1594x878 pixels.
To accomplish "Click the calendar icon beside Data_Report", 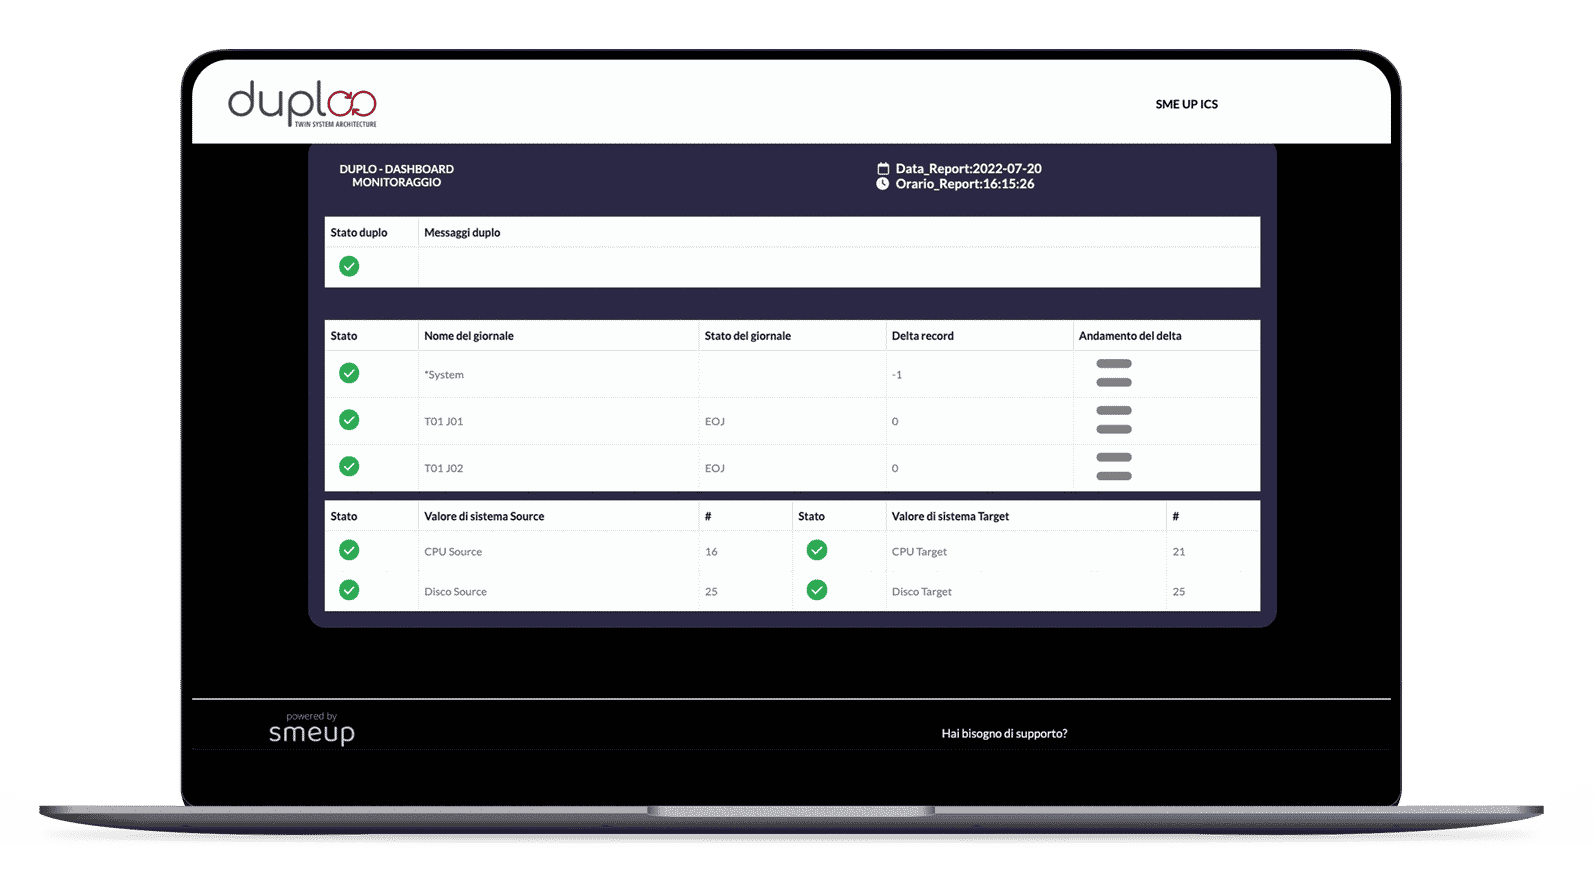I will pyautogui.click(x=883, y=169).
